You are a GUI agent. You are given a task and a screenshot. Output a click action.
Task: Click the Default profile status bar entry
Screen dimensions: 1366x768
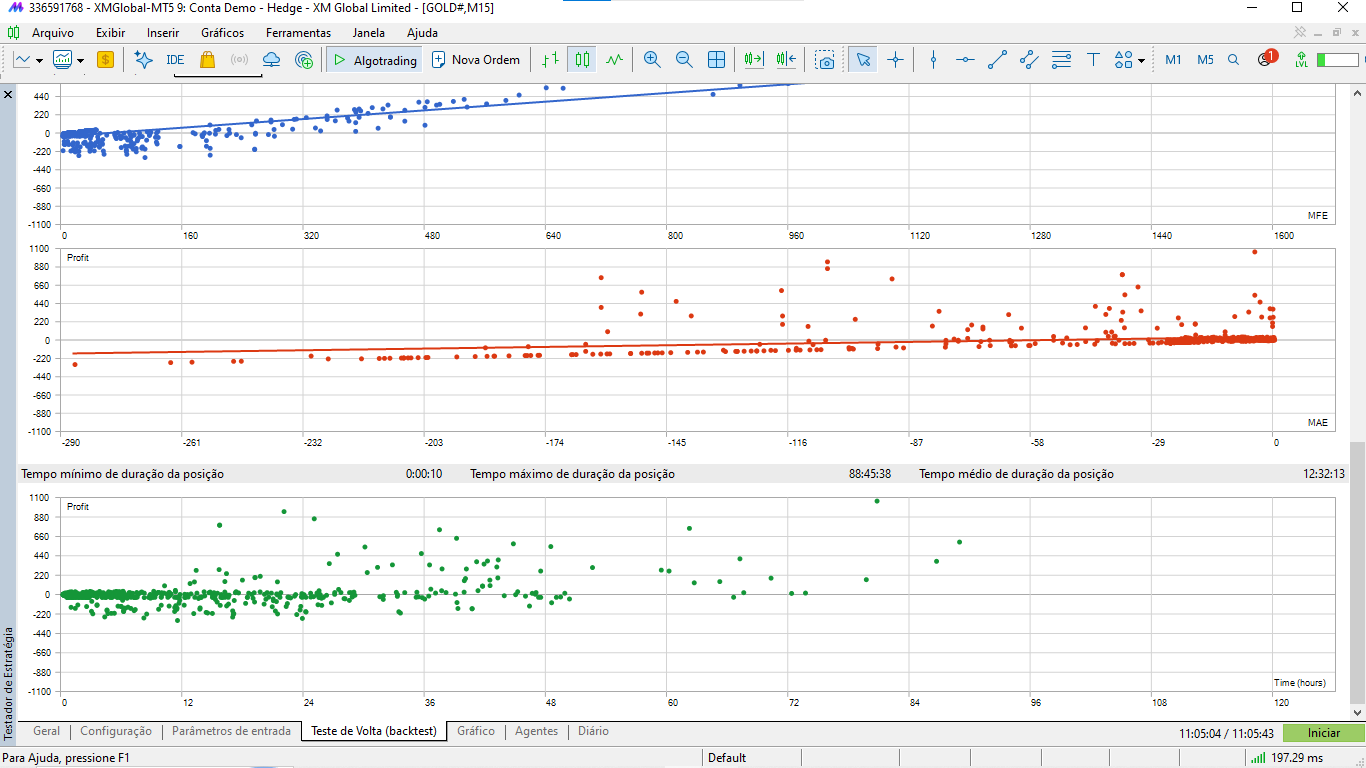click(x=727, y=758)
